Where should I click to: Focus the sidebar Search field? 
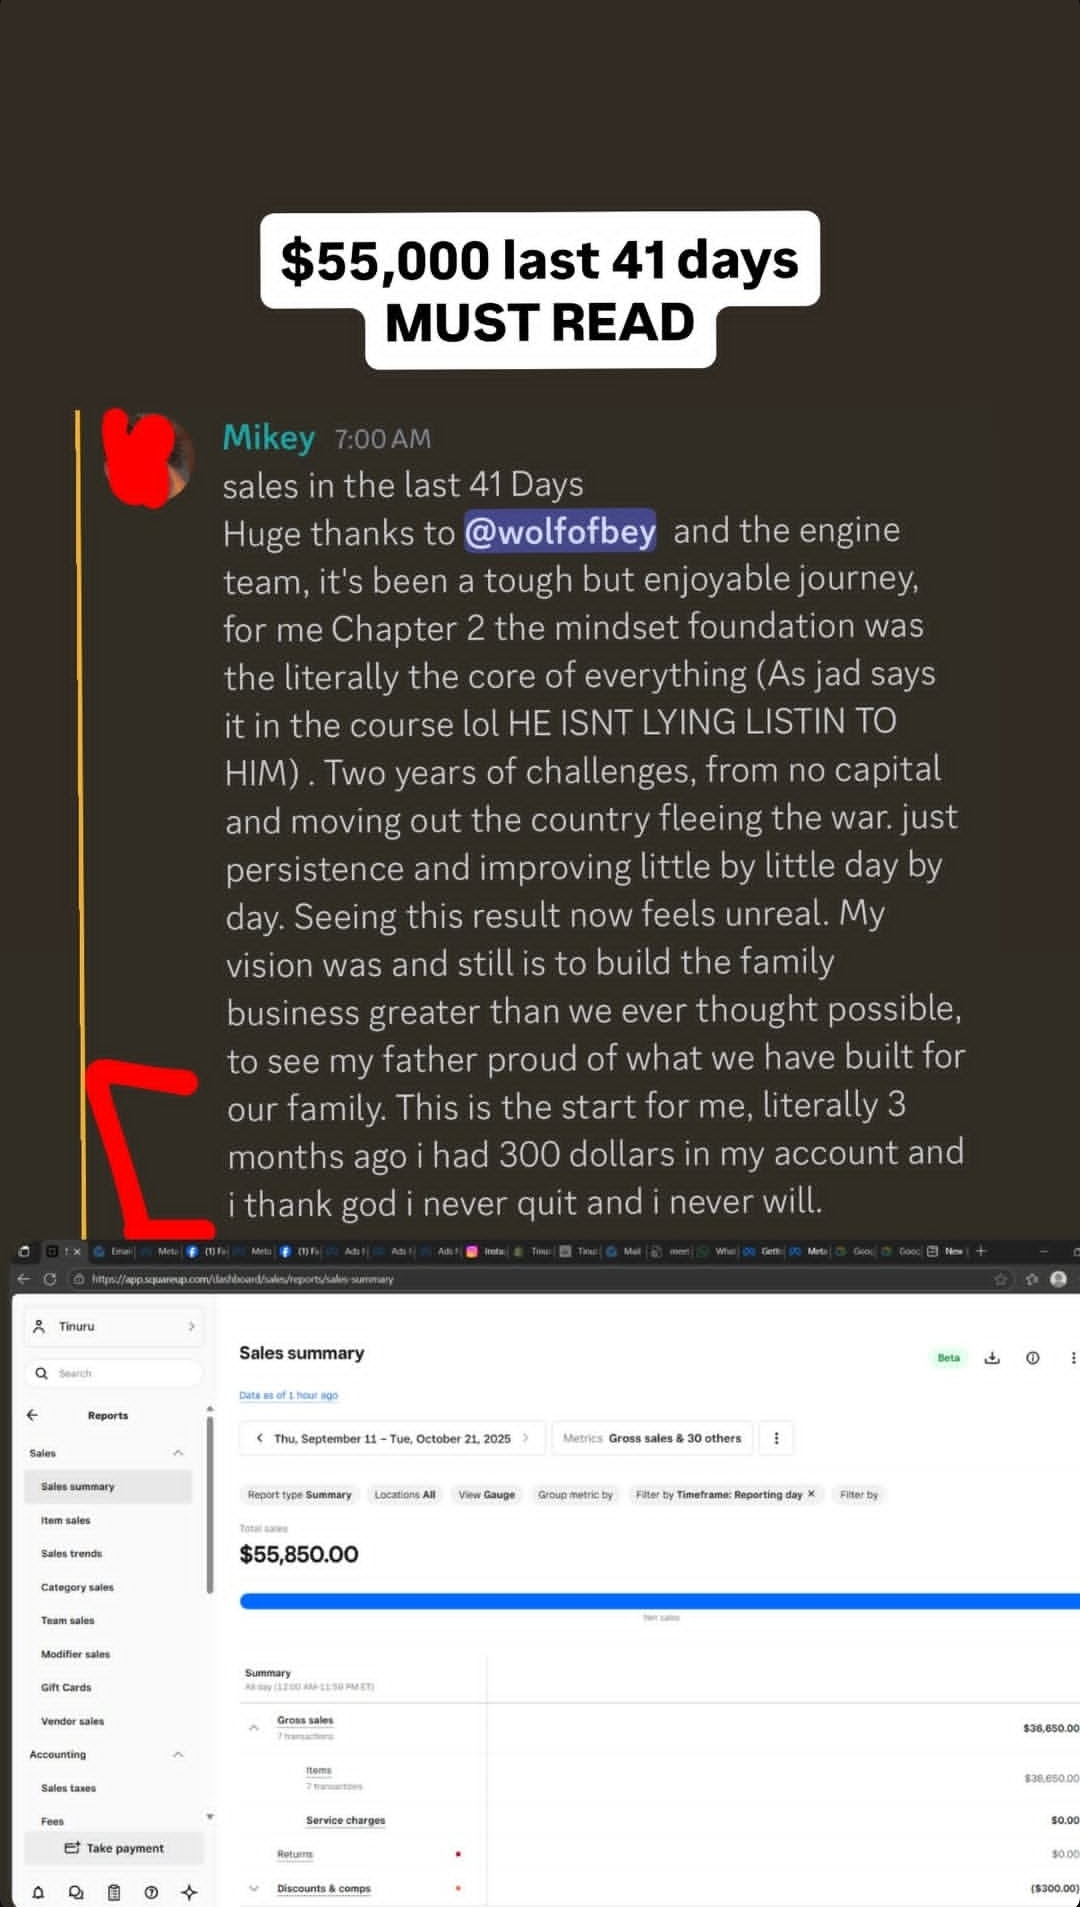point(114,1373)
